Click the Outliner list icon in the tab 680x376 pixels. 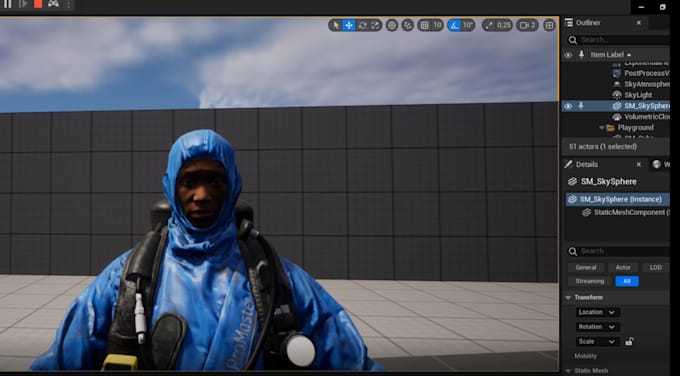(569, 23)
